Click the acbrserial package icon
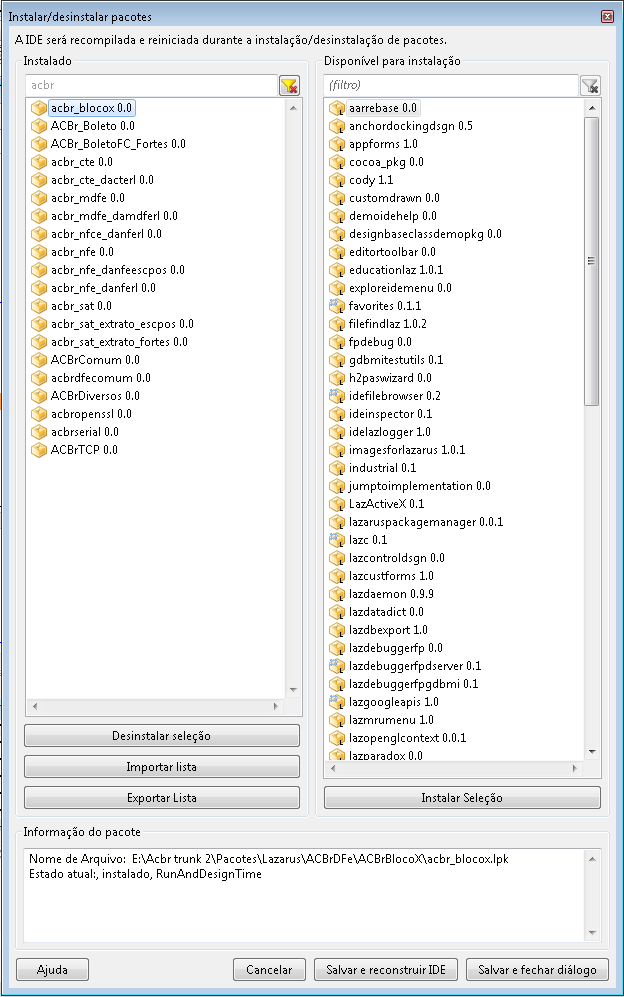The height and width of the screenshot is (997, 624). pos(39,432)
